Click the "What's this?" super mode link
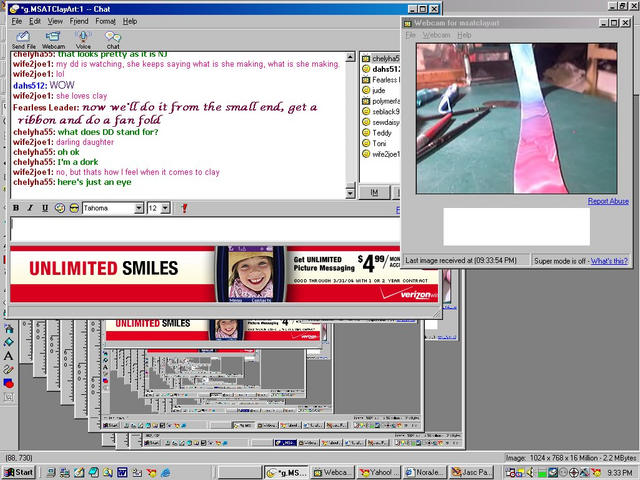The height and width of the screenshot is (480, 640). [x=609, y=261]
